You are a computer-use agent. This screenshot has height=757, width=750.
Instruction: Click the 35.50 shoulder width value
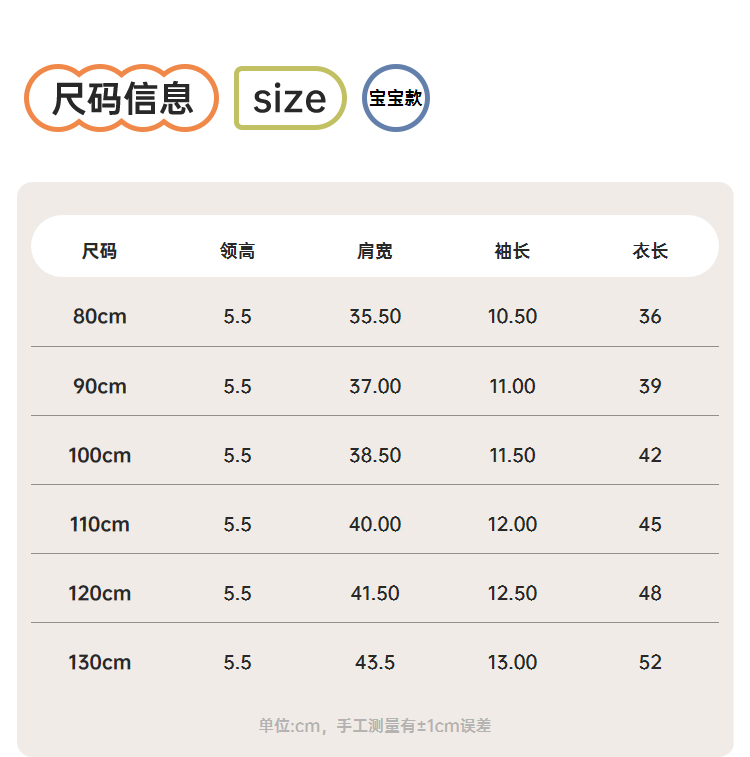(375, 316)
